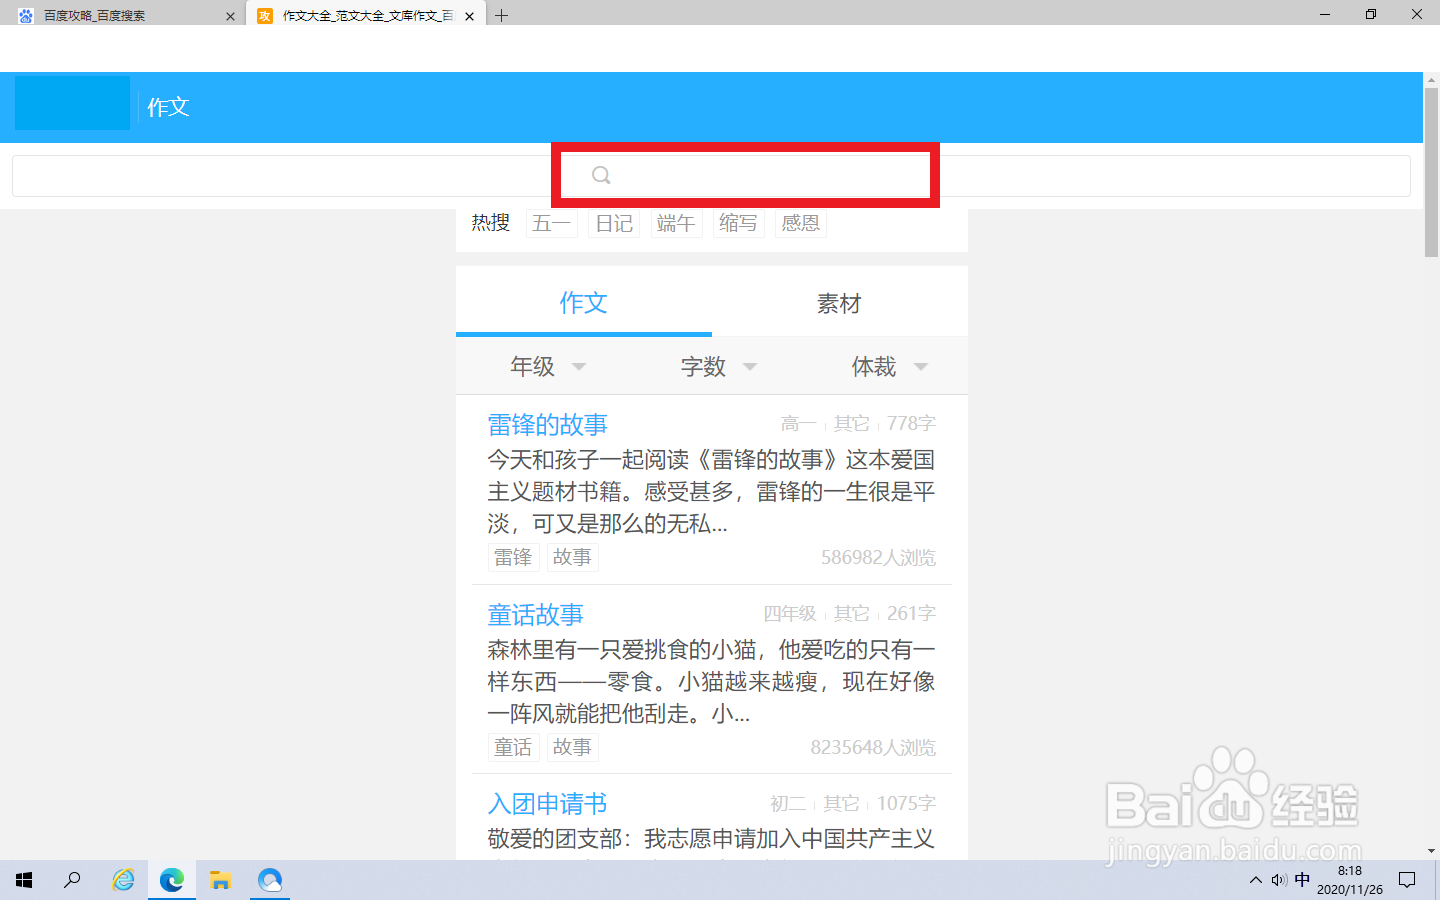Click the 261字 word count label
The image size is (1440, 900).
[x=911, y=614]
